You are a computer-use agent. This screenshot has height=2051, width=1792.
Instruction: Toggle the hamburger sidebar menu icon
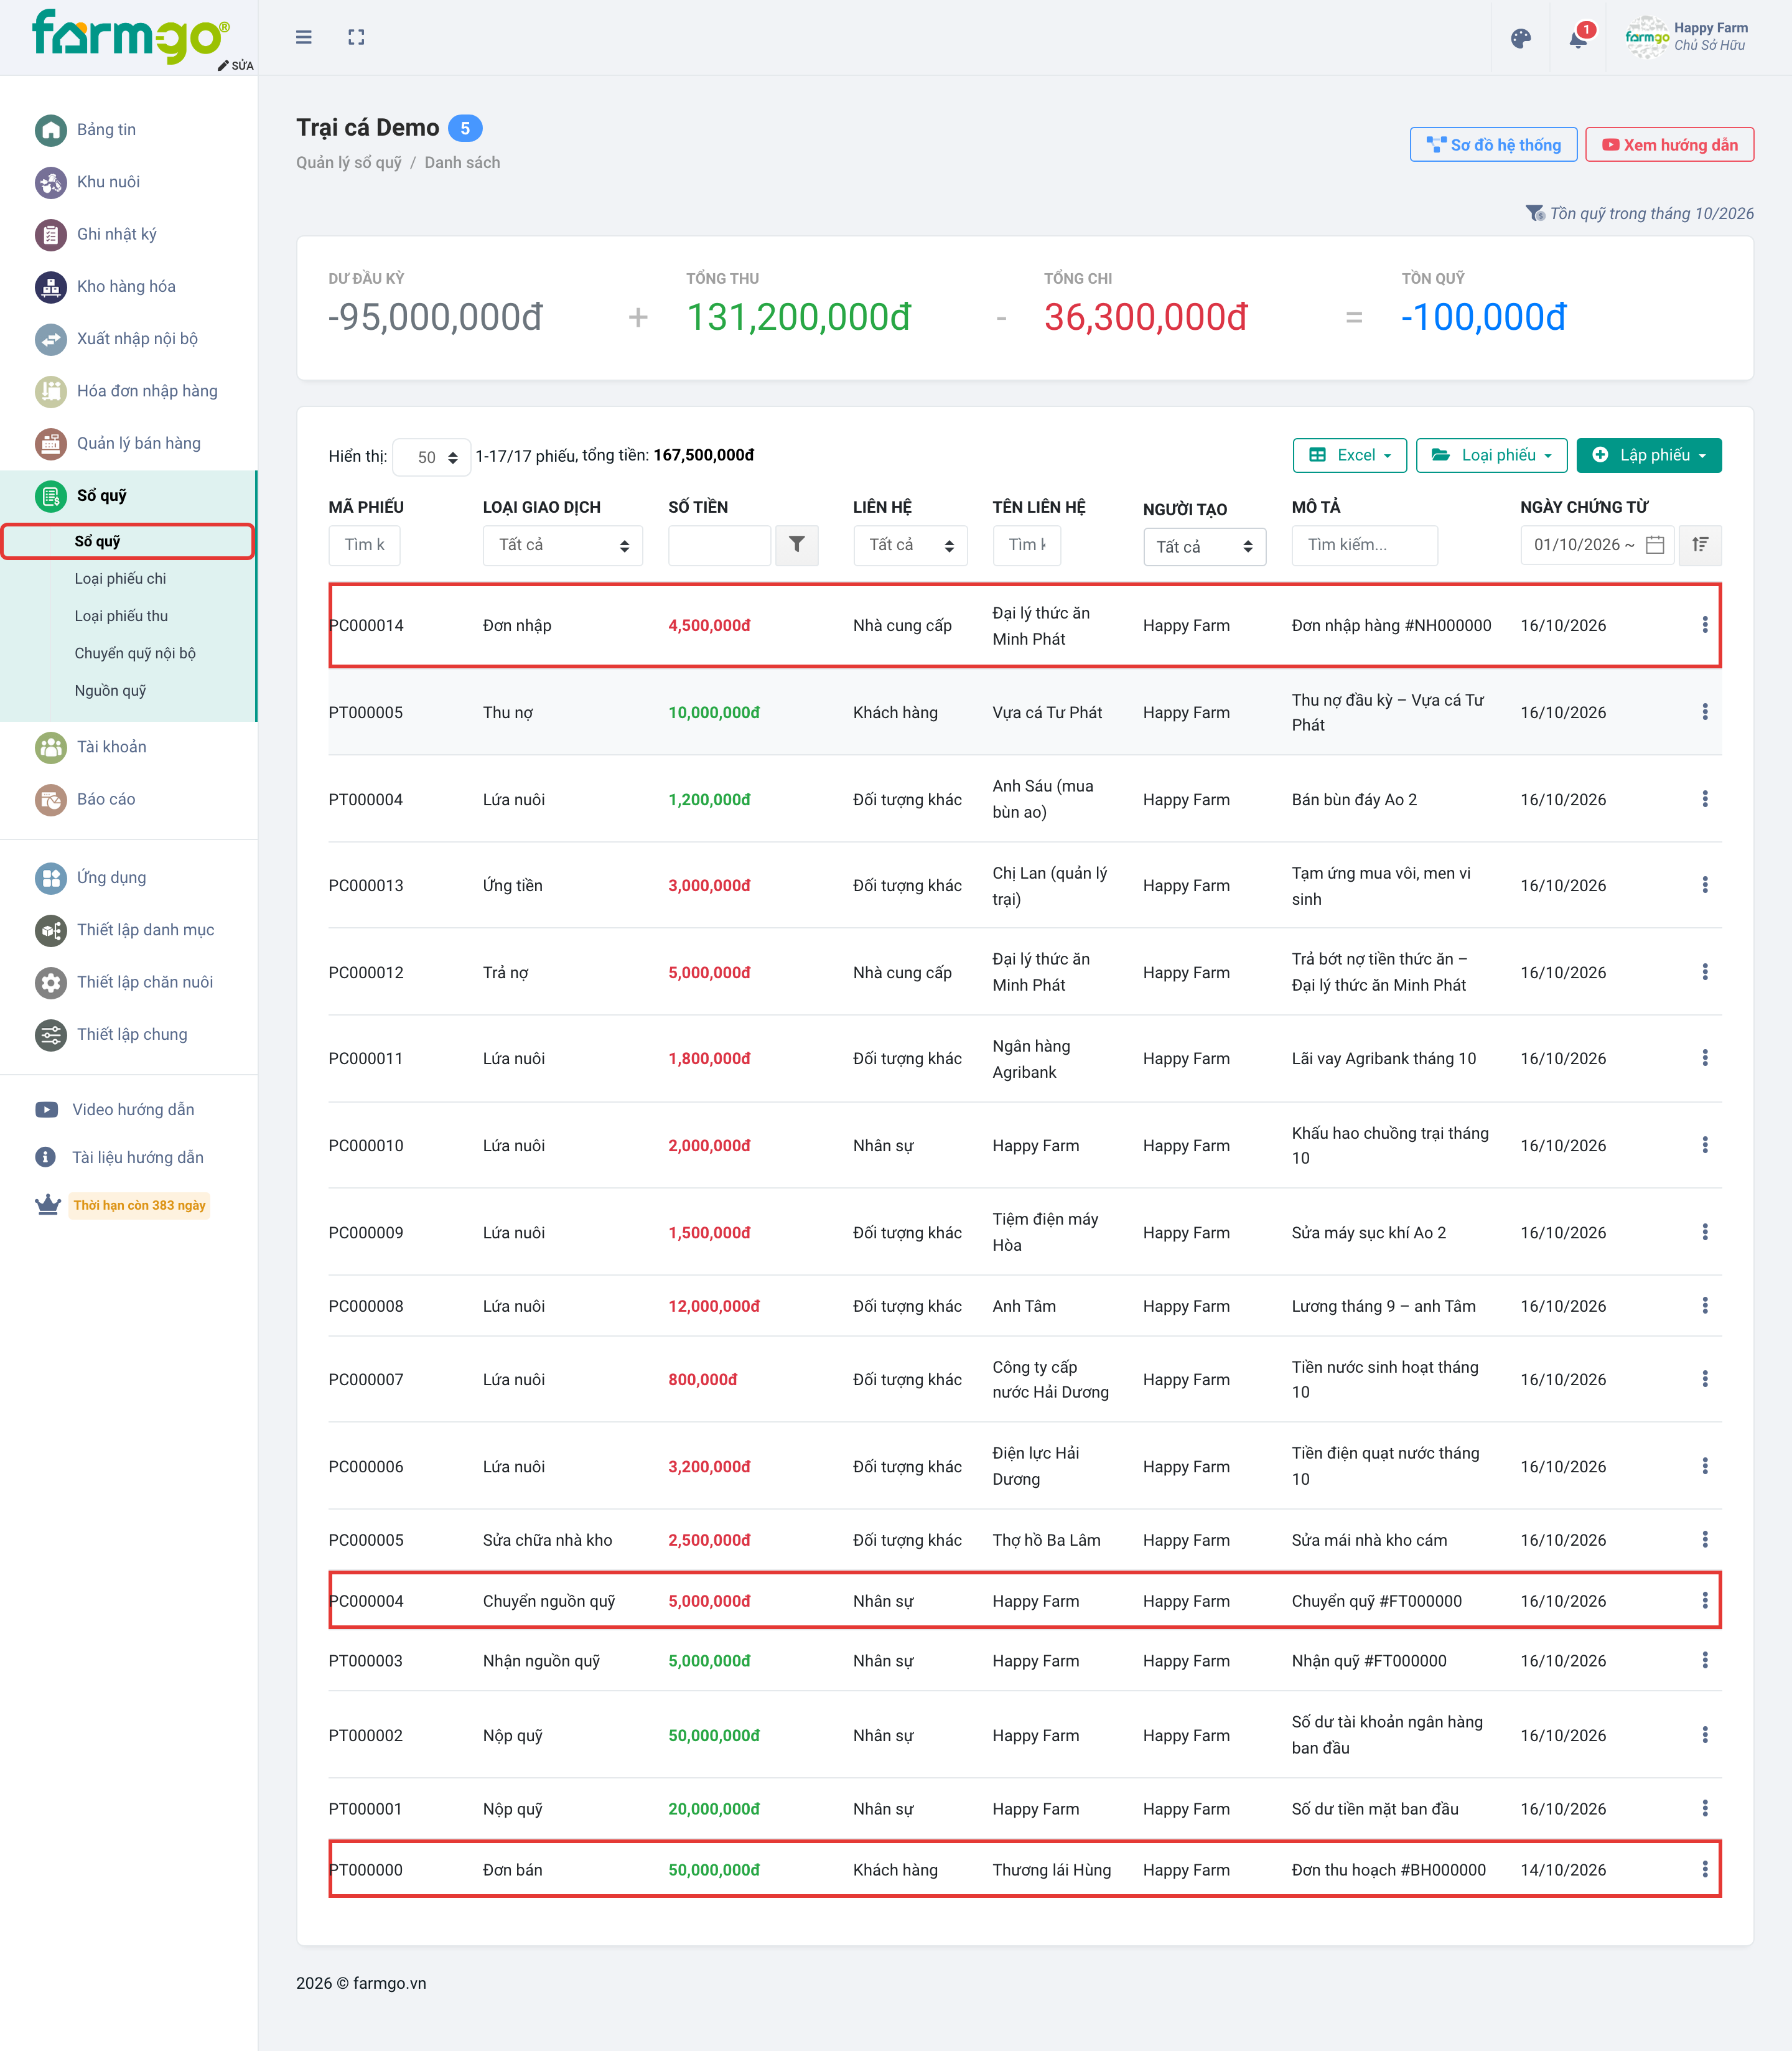304,37
